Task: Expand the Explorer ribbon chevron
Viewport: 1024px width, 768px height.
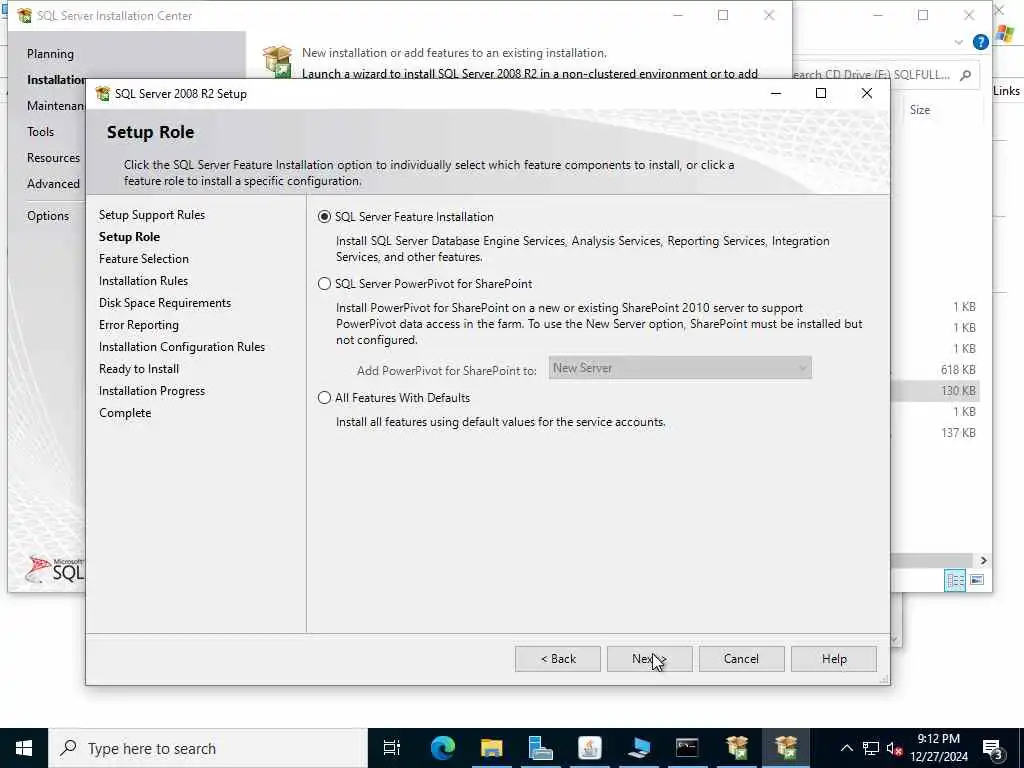Action: (959, 42)
